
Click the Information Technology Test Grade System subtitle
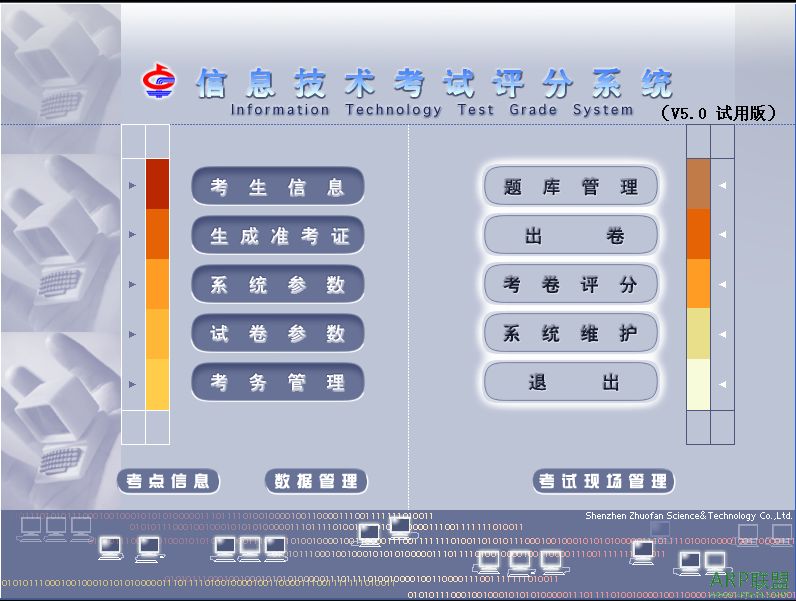pyautogui.click(x=432, y=110)
